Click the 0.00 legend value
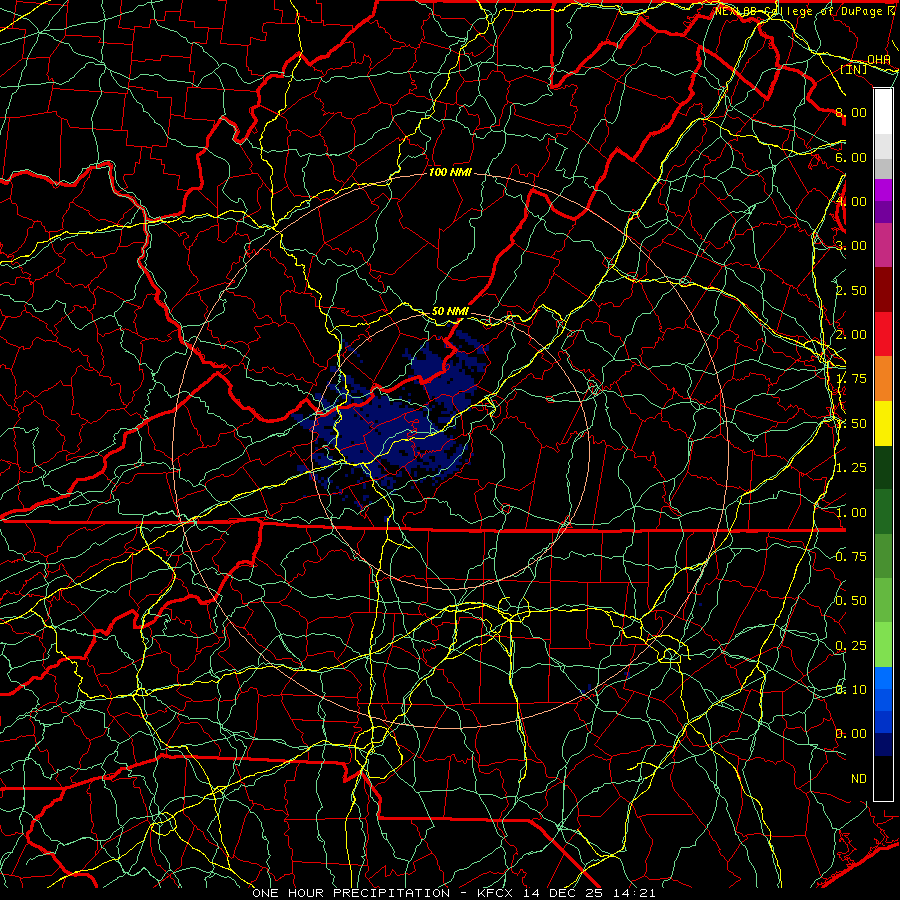Screen dimensions: 900x900 point(851,734)
